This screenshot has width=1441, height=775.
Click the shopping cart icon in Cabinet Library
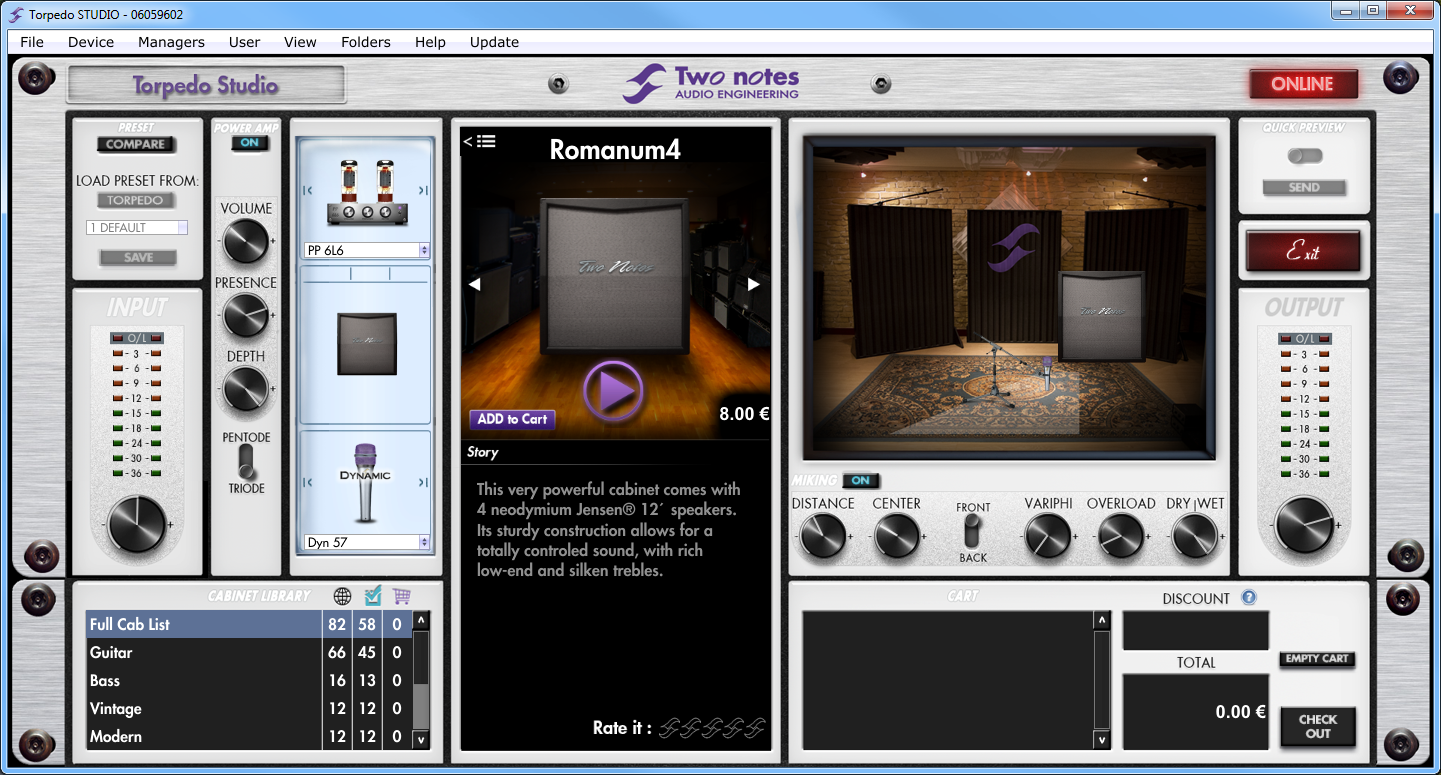click(x=402, y=596)
